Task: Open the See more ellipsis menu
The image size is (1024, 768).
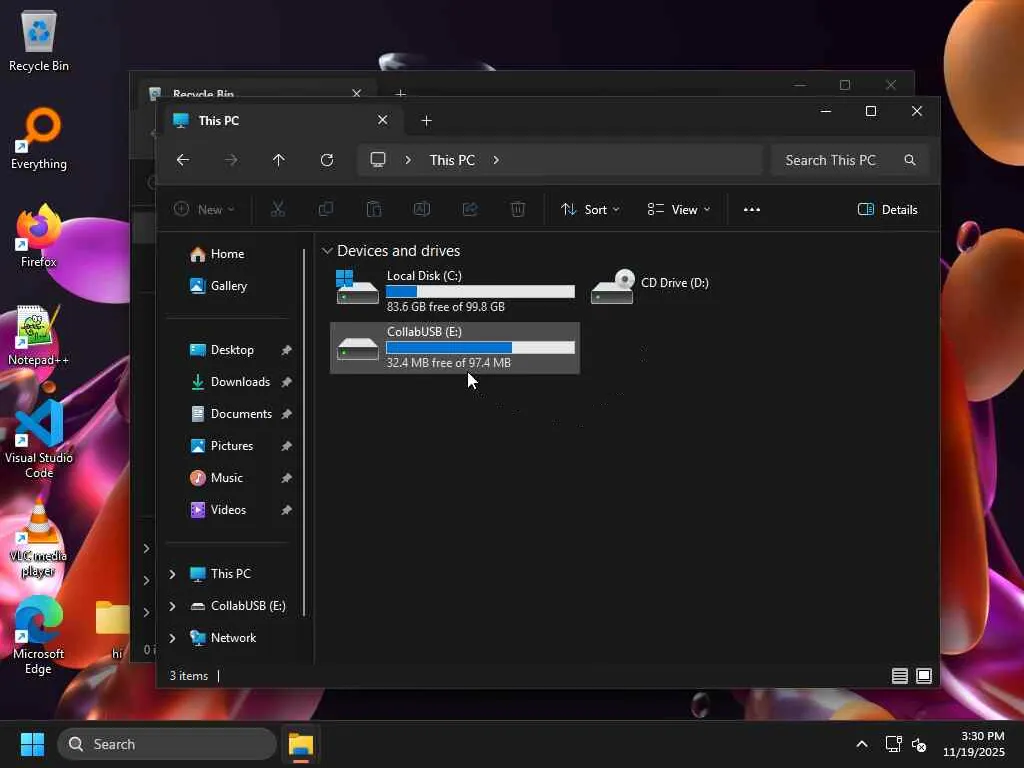Action: click(752, 210)
